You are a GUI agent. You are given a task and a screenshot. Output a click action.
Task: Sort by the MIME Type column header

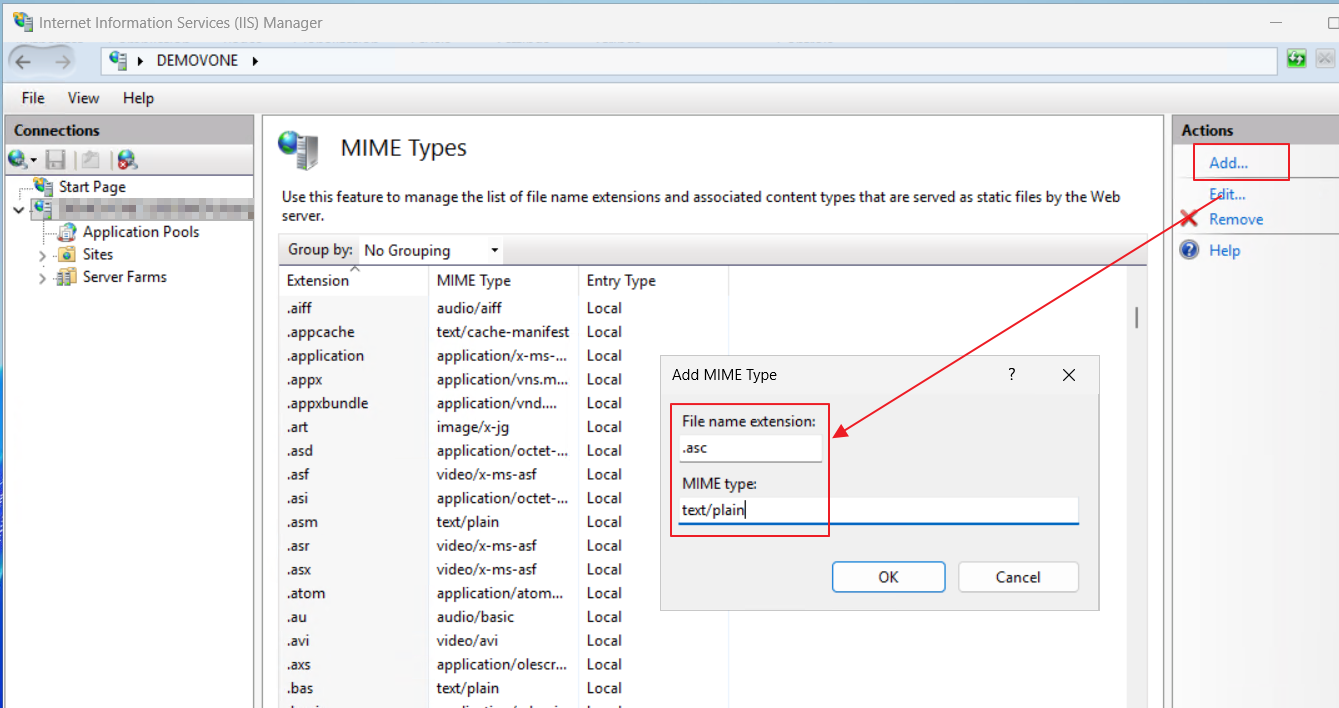click(504, 280)
